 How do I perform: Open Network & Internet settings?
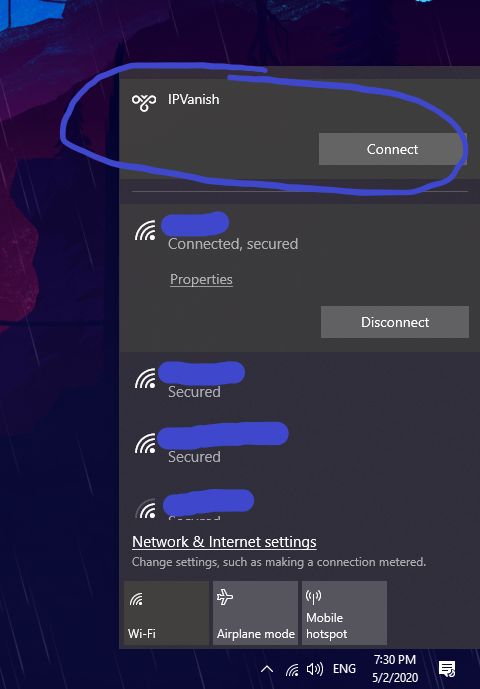coord(224,542)
